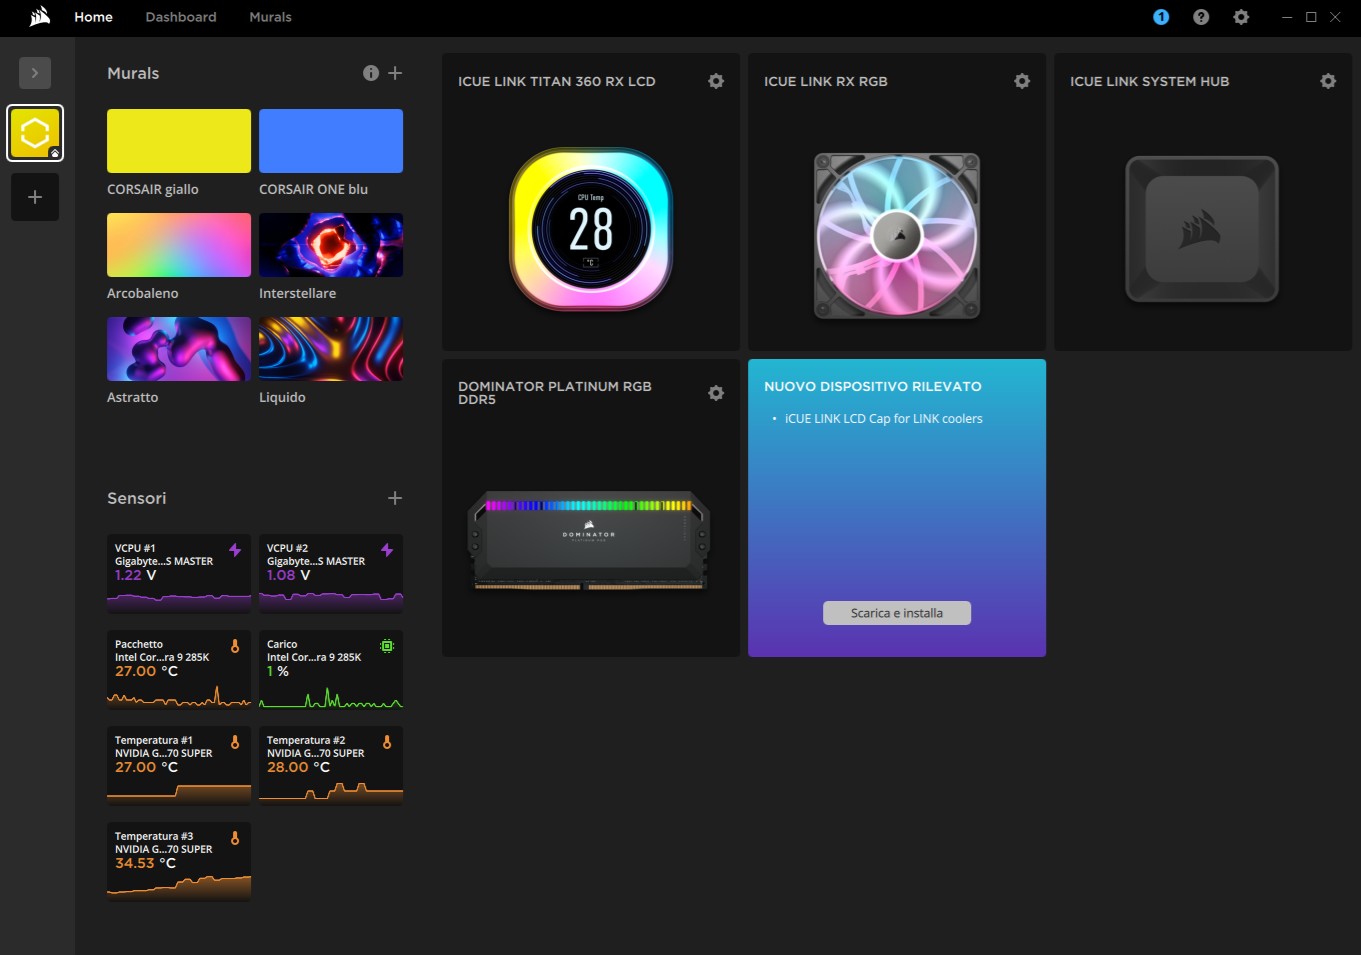Open ICUE LINK SYSTEM HUB settings gear
Viewport: 1361px width, 955px height.
1328,81
